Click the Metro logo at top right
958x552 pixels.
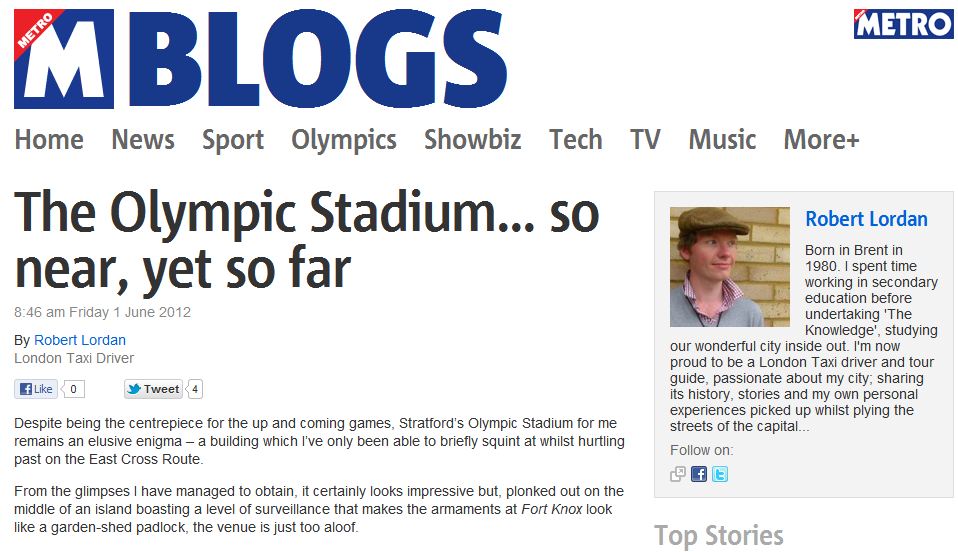[903, 24]
